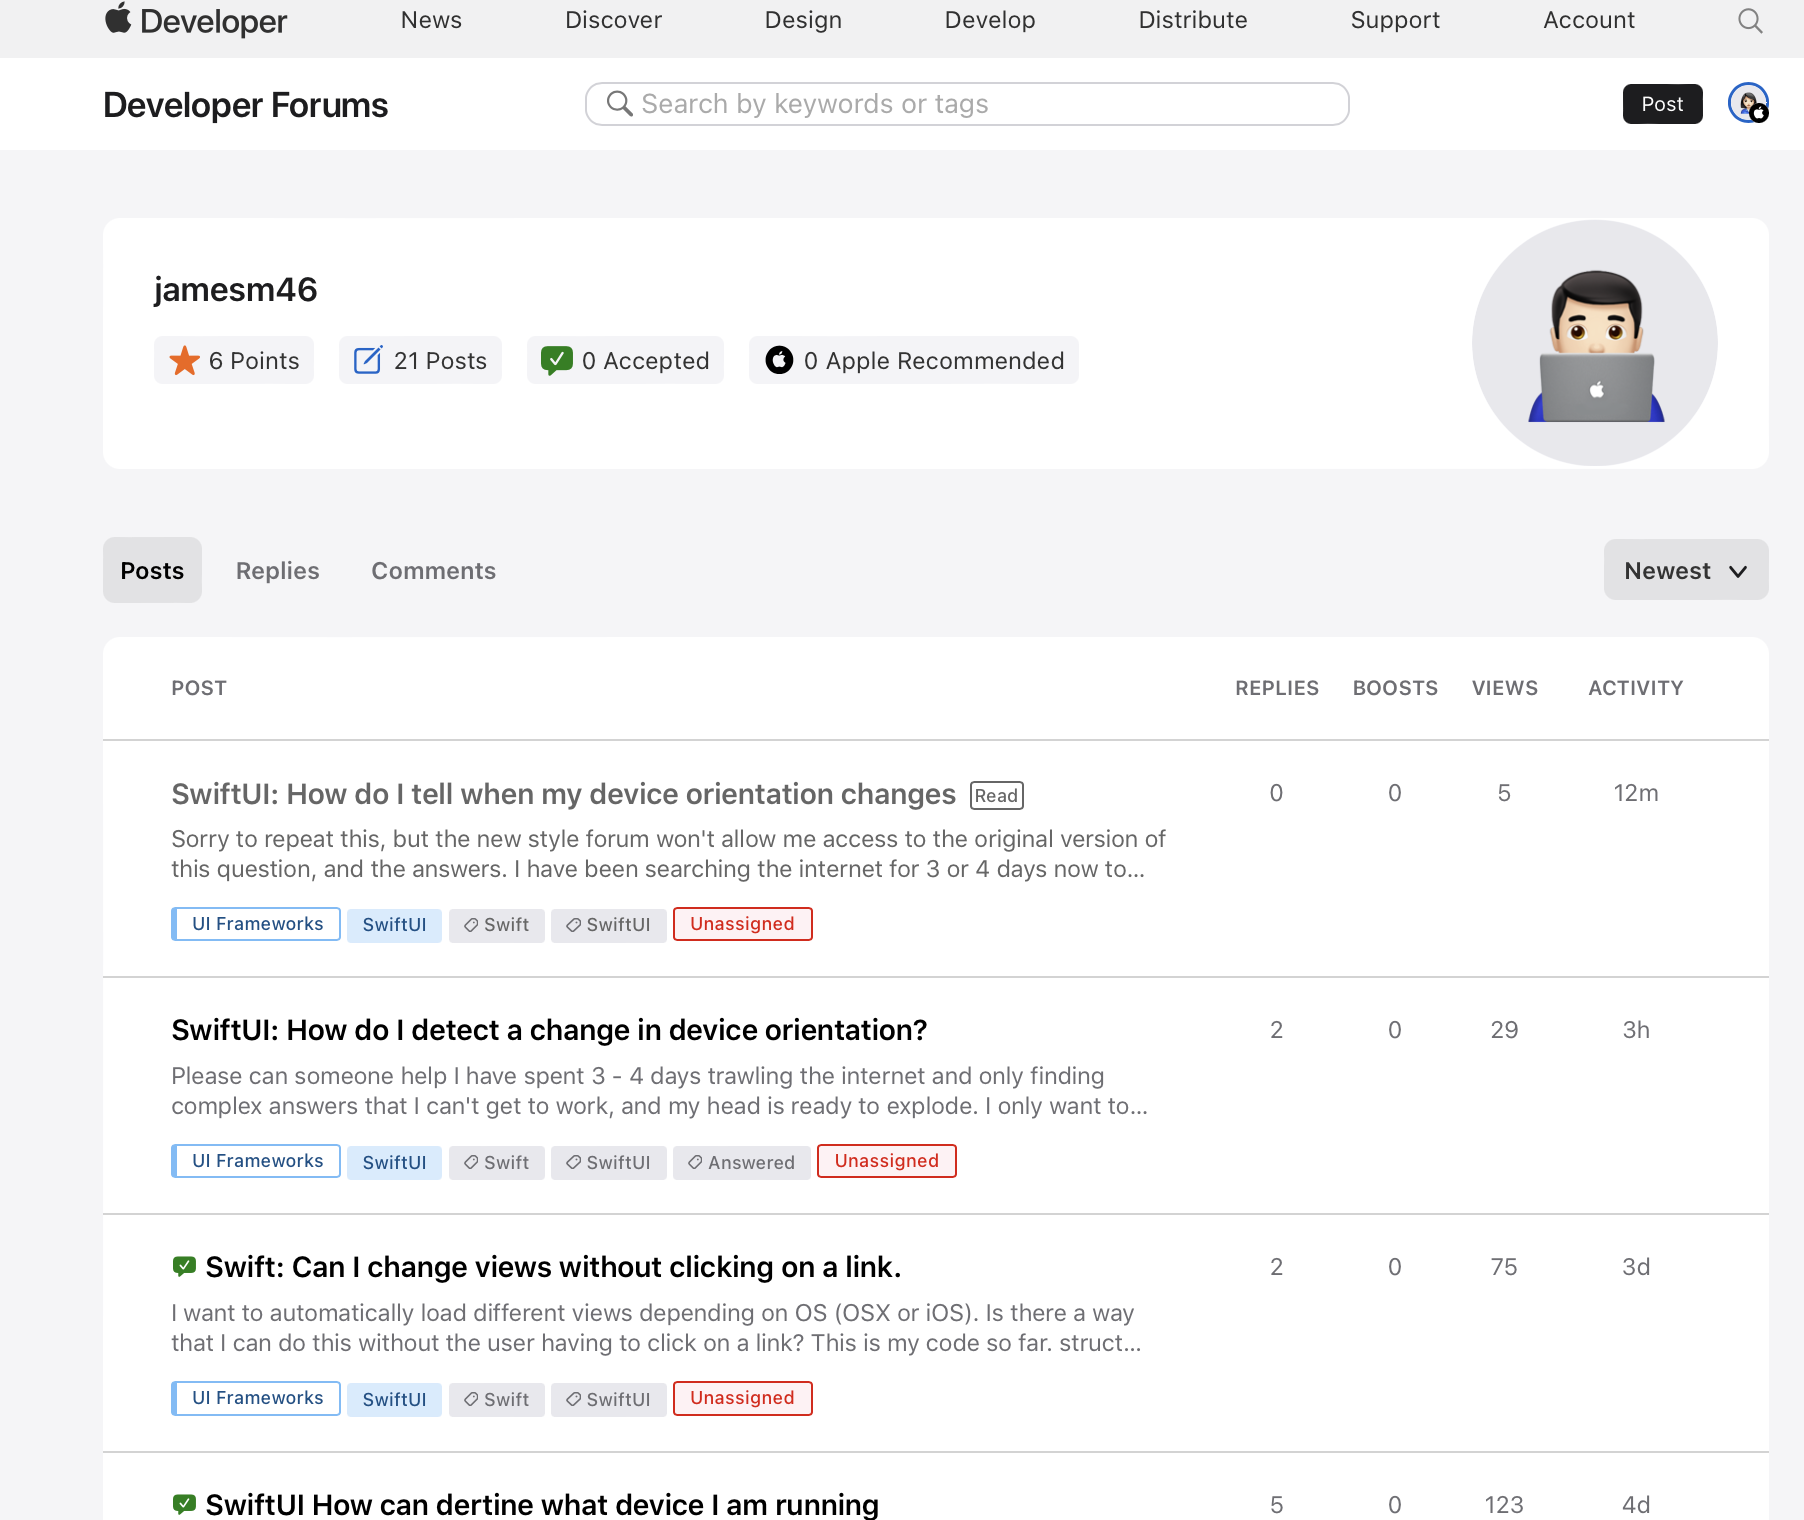1804x1520 pixels.
Task: Open the Develop menu item
Action: click(x=989, y=20)
